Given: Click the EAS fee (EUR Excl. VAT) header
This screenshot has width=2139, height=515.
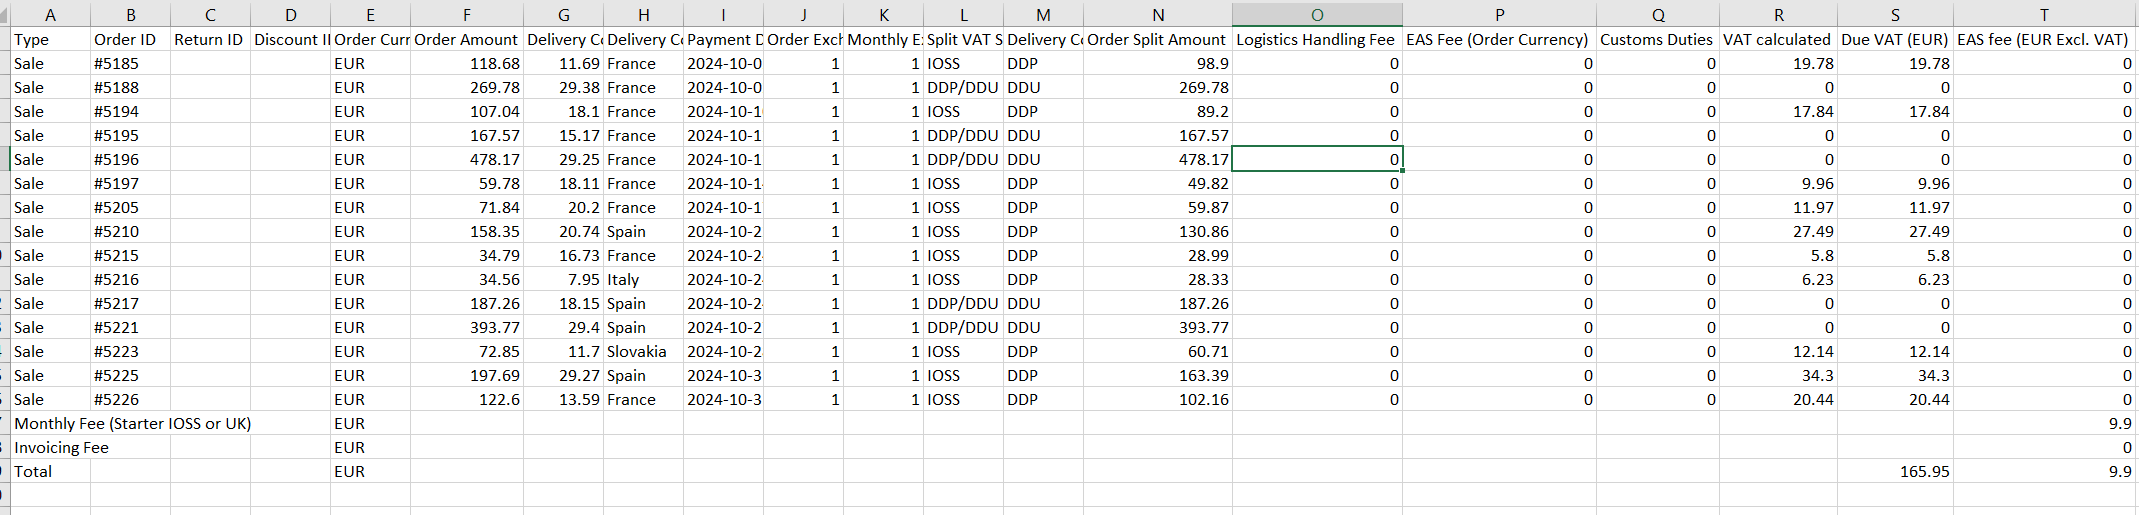Looking at the screenshot, I should (x=2044, y=40).
